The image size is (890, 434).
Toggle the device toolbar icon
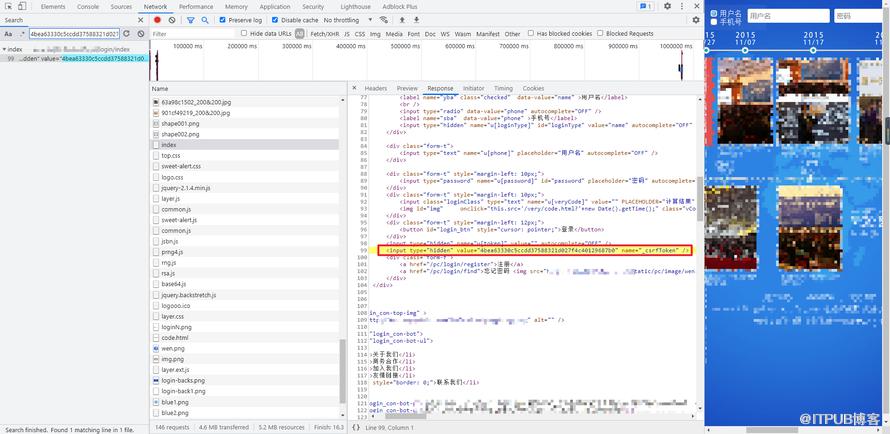pyautogui.click(x=22, y=6)
